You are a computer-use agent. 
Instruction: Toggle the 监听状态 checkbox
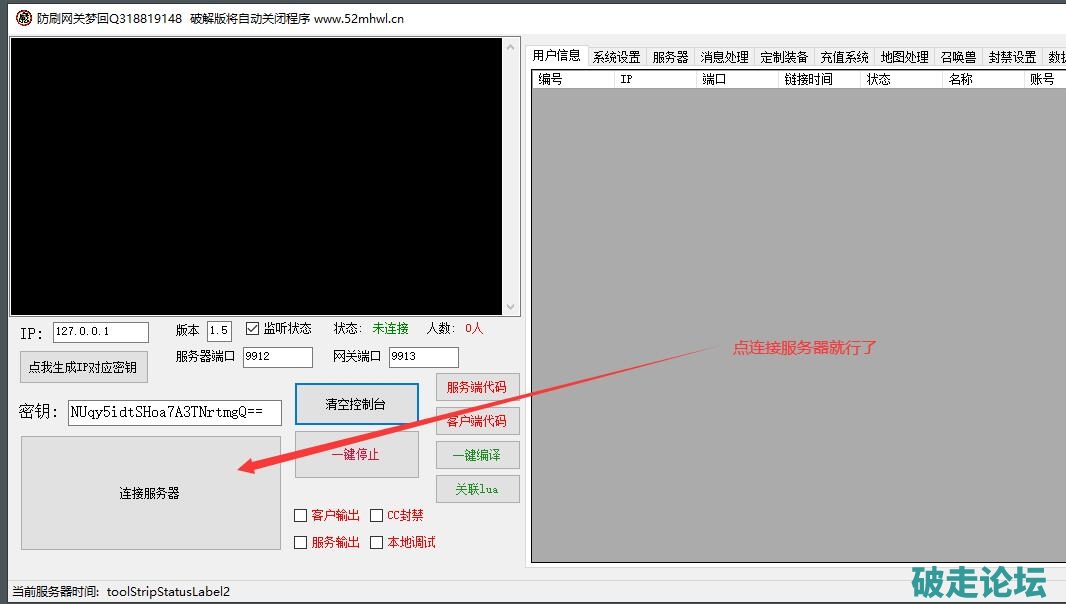click(x=253, y=329)
